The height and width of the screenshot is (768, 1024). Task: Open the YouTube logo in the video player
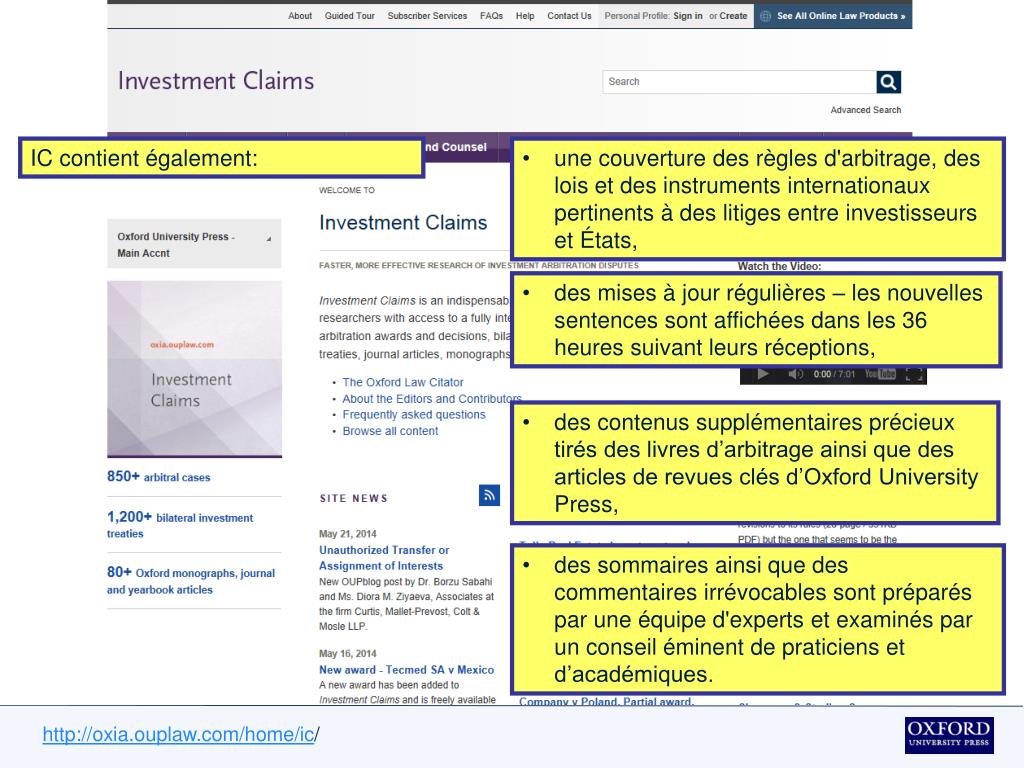tap(880, 374)
